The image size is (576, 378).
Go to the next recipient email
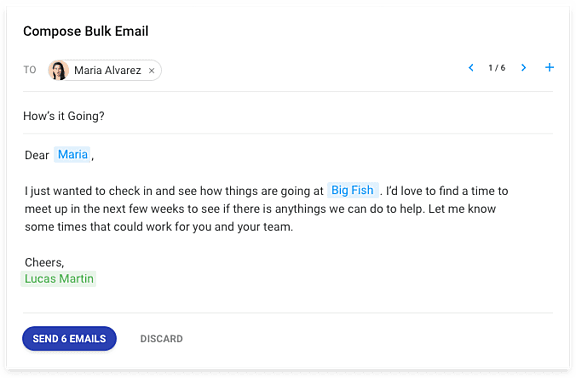[523, 68]
